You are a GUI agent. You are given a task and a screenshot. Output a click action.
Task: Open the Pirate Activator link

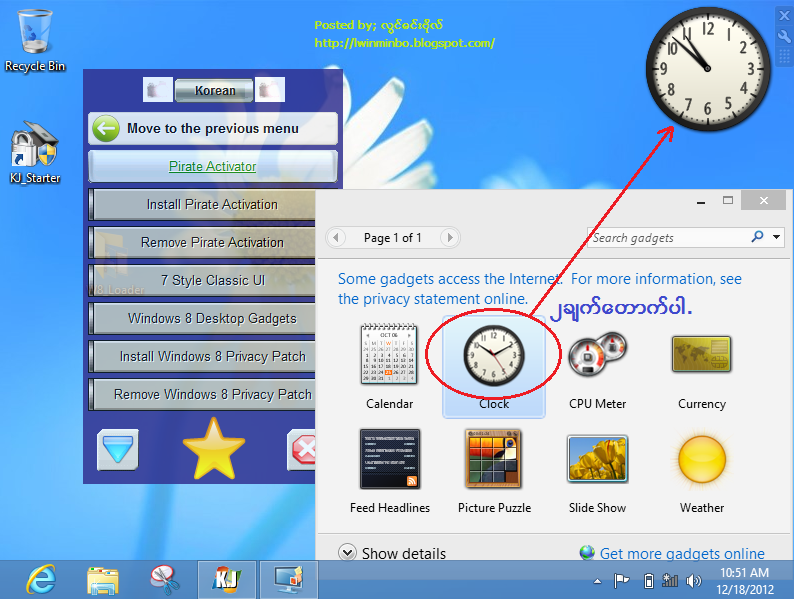tap(212, 166)
